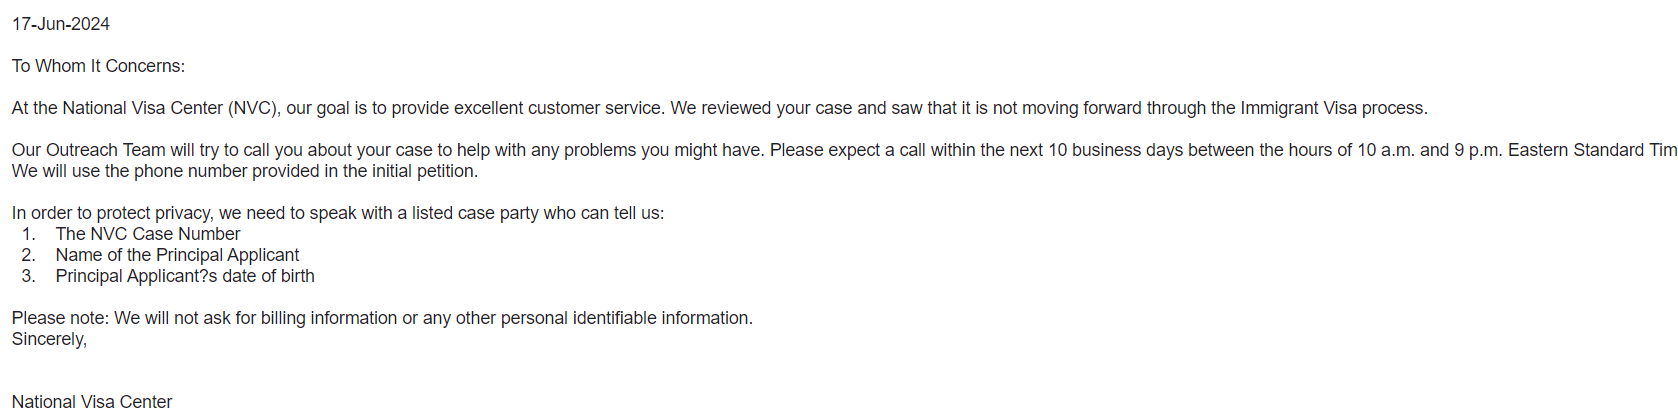Click the 'Please note:' text
Screen dimensions: 1678x418
pyautogui.click(x=60, y=318)
